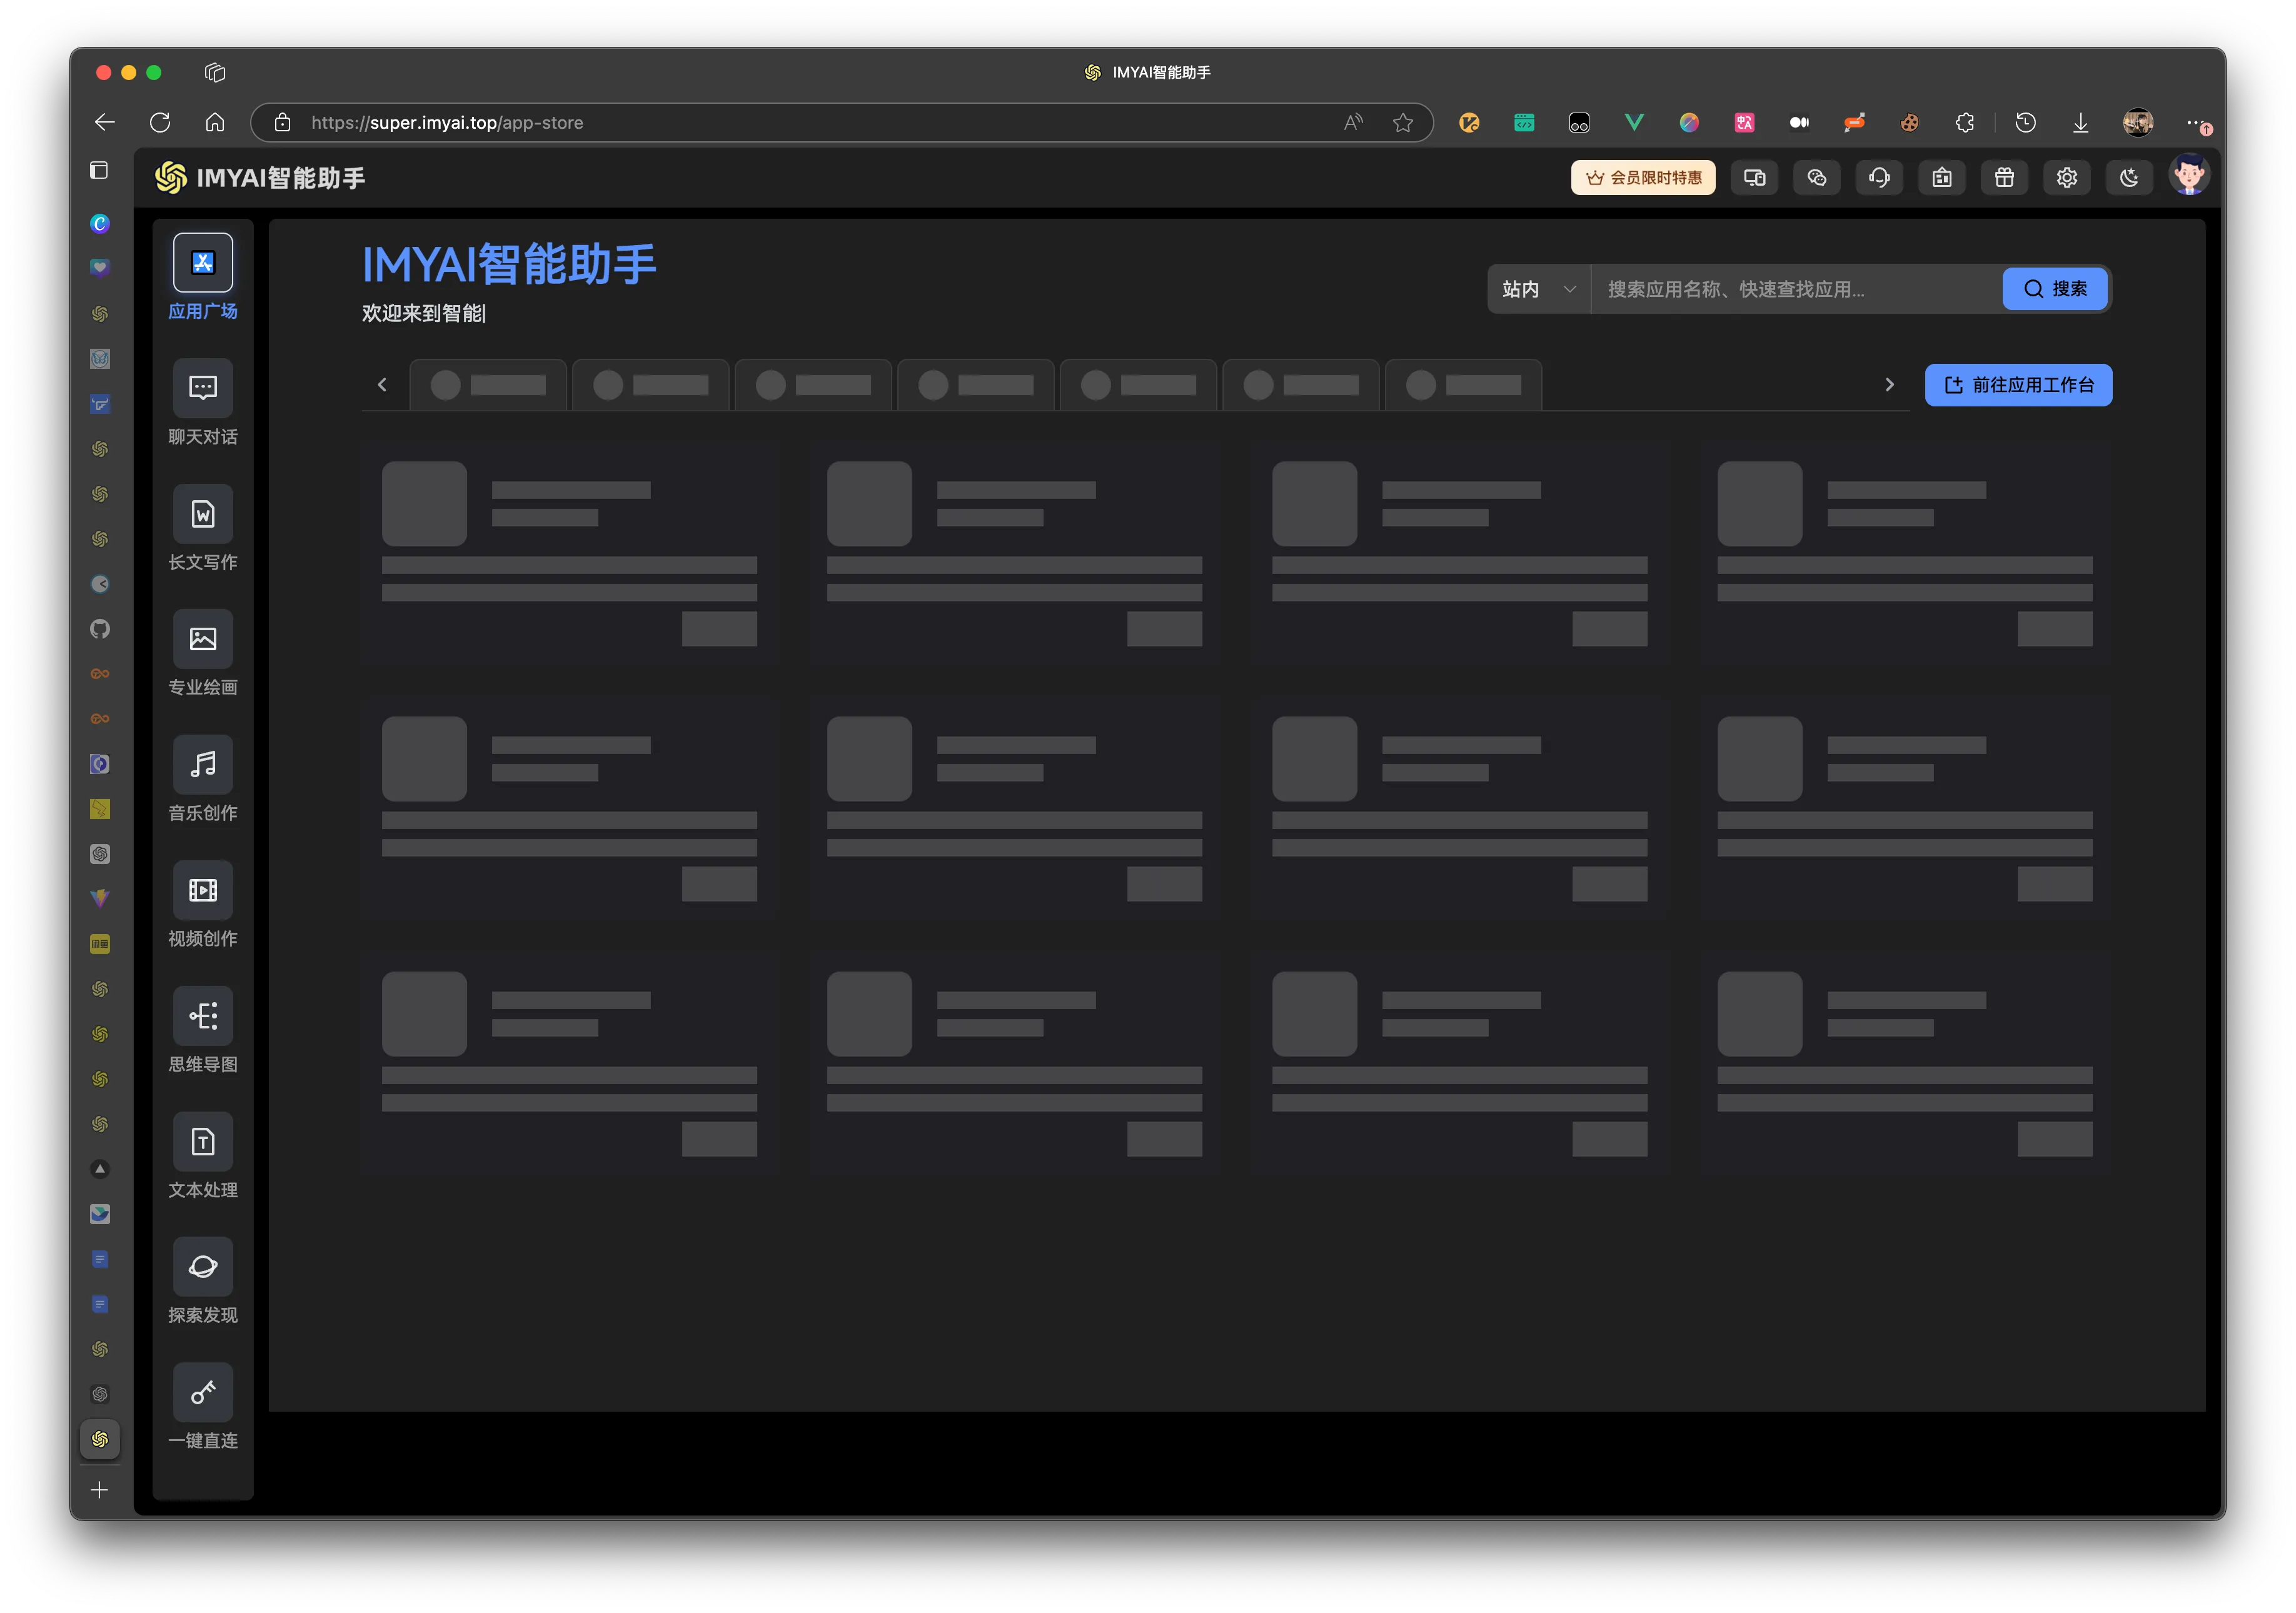Open the user avatar in app header

2189,176
